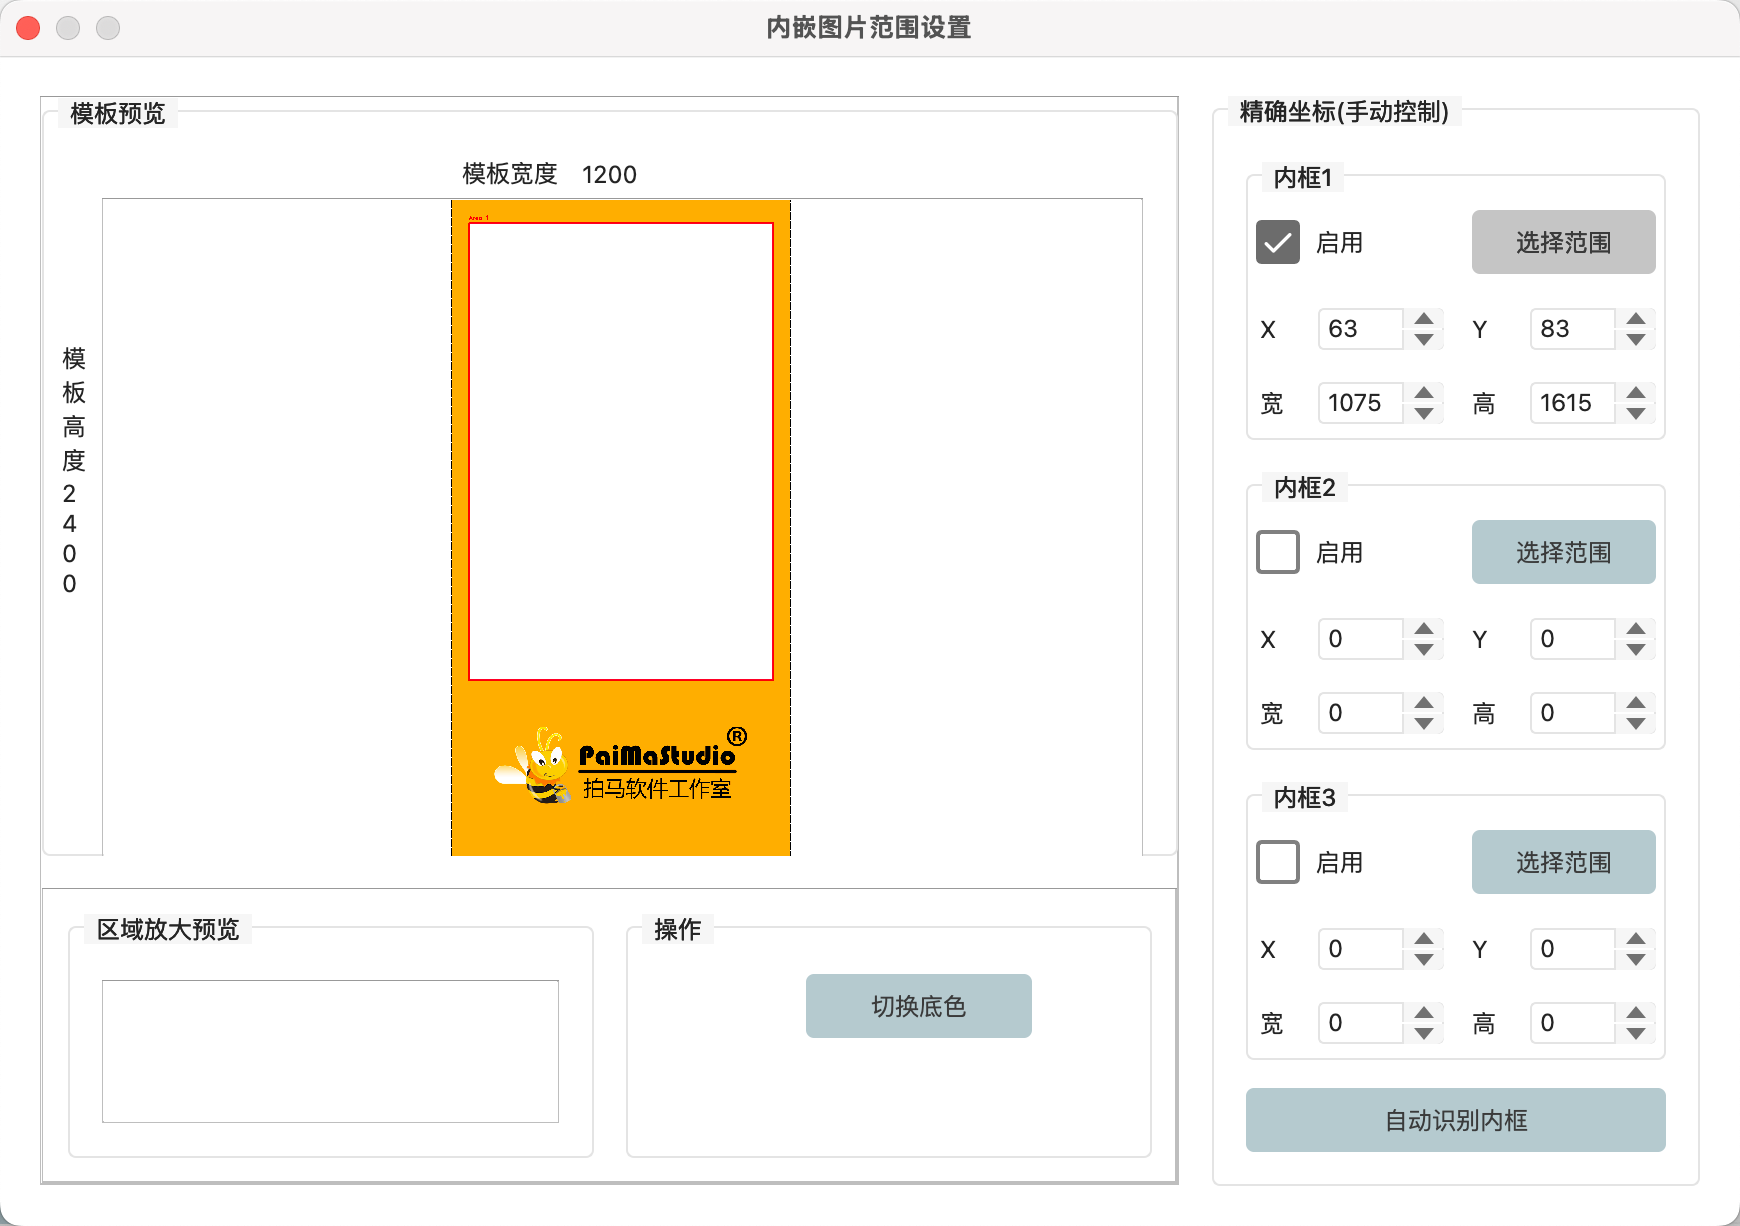Select the X input field showing 63
Screen dimensions: 1740x1226
(x=1360, y=329)
